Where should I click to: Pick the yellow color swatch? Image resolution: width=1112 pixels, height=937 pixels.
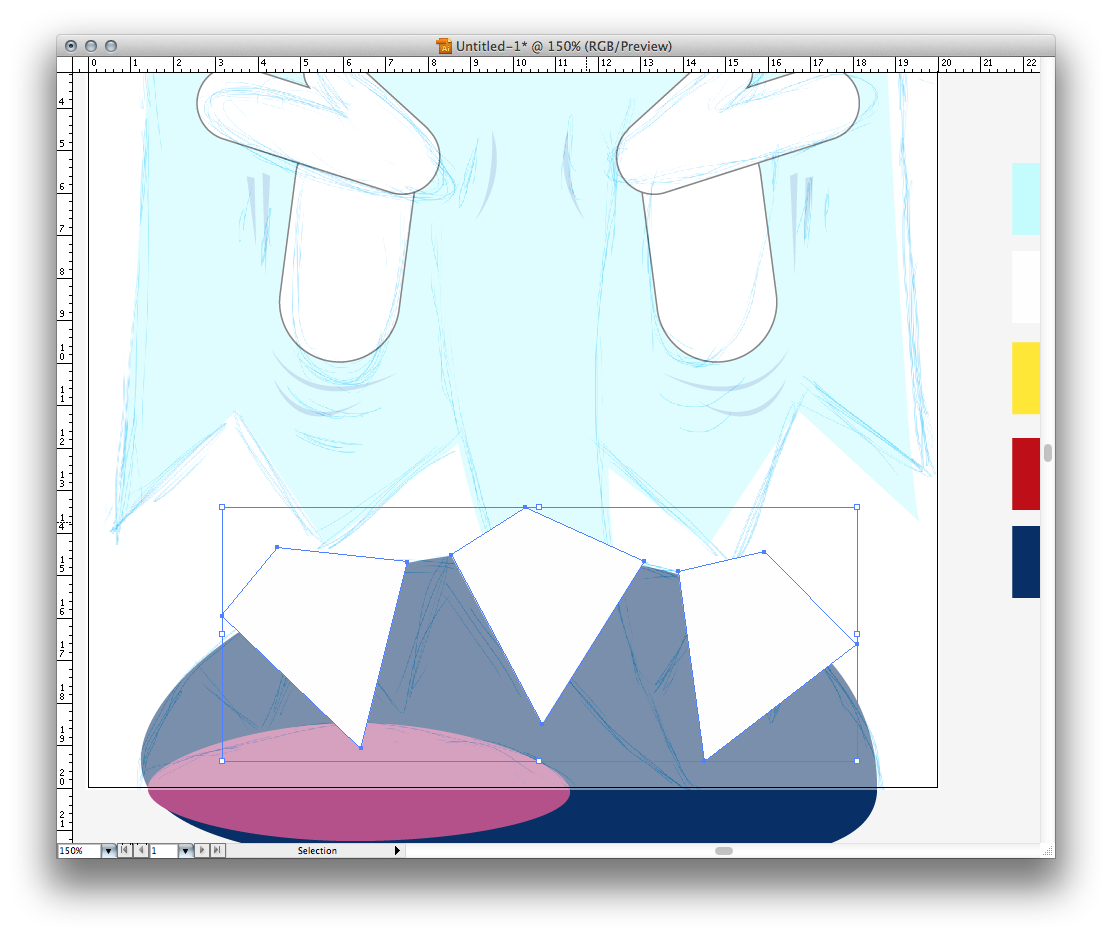(x=1025, y=378)
